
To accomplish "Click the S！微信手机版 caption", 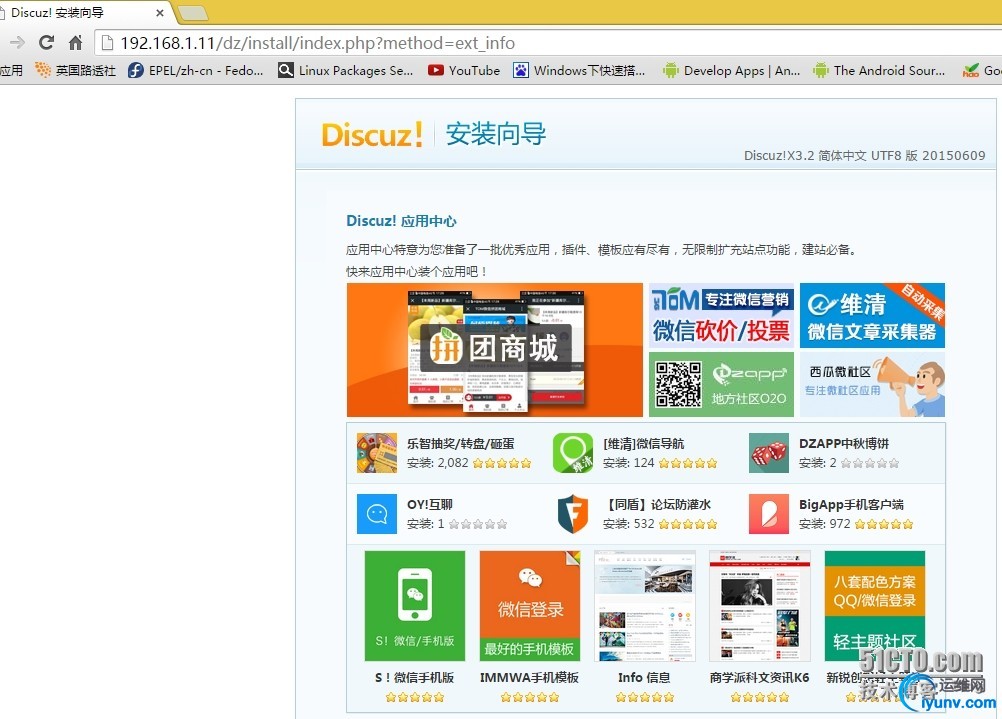I will [x=415, y=677].
